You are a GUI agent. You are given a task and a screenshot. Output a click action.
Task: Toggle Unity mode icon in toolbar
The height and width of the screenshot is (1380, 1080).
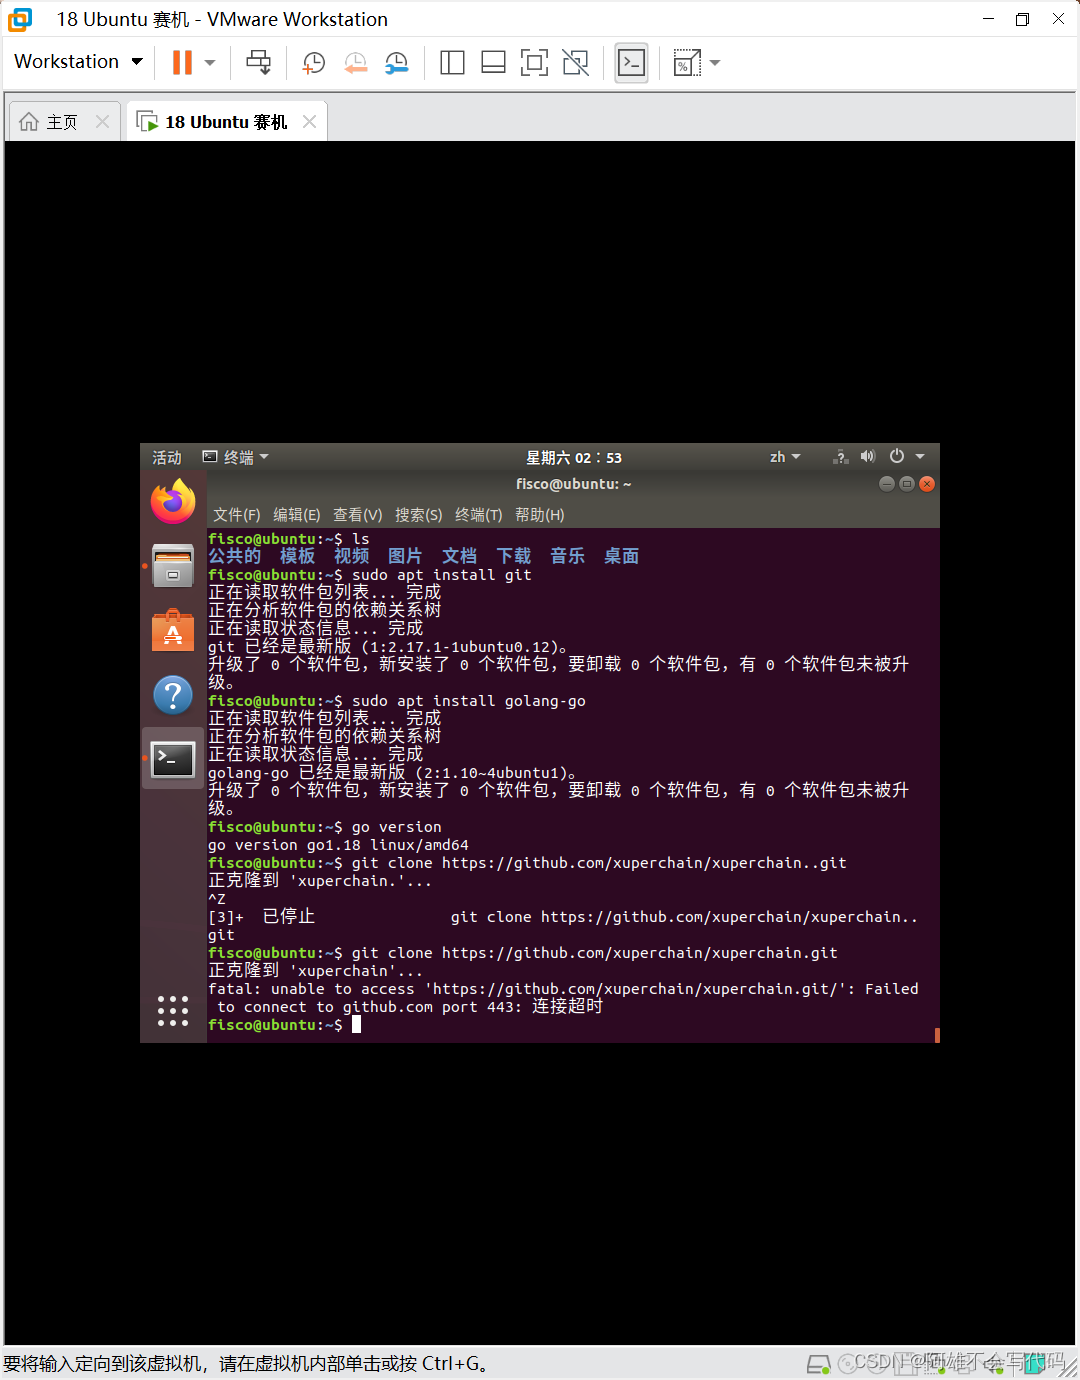coord(576,63)
